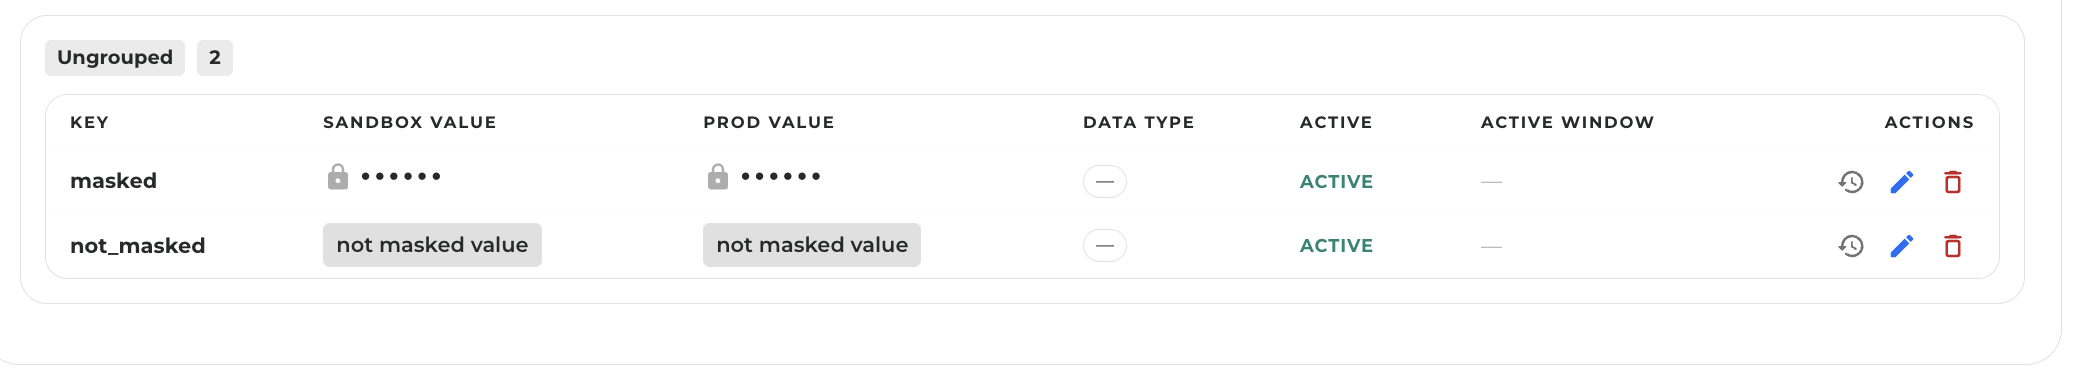
Task: Click the data type pill for not_masked
Action: click(1105, 246)
